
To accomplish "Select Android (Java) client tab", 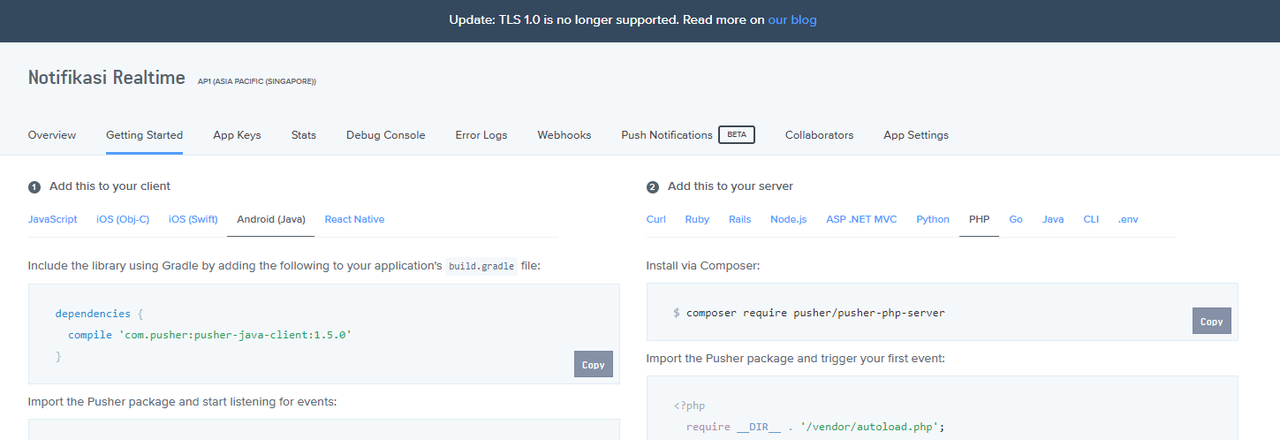I will click(x=271, y=219).
